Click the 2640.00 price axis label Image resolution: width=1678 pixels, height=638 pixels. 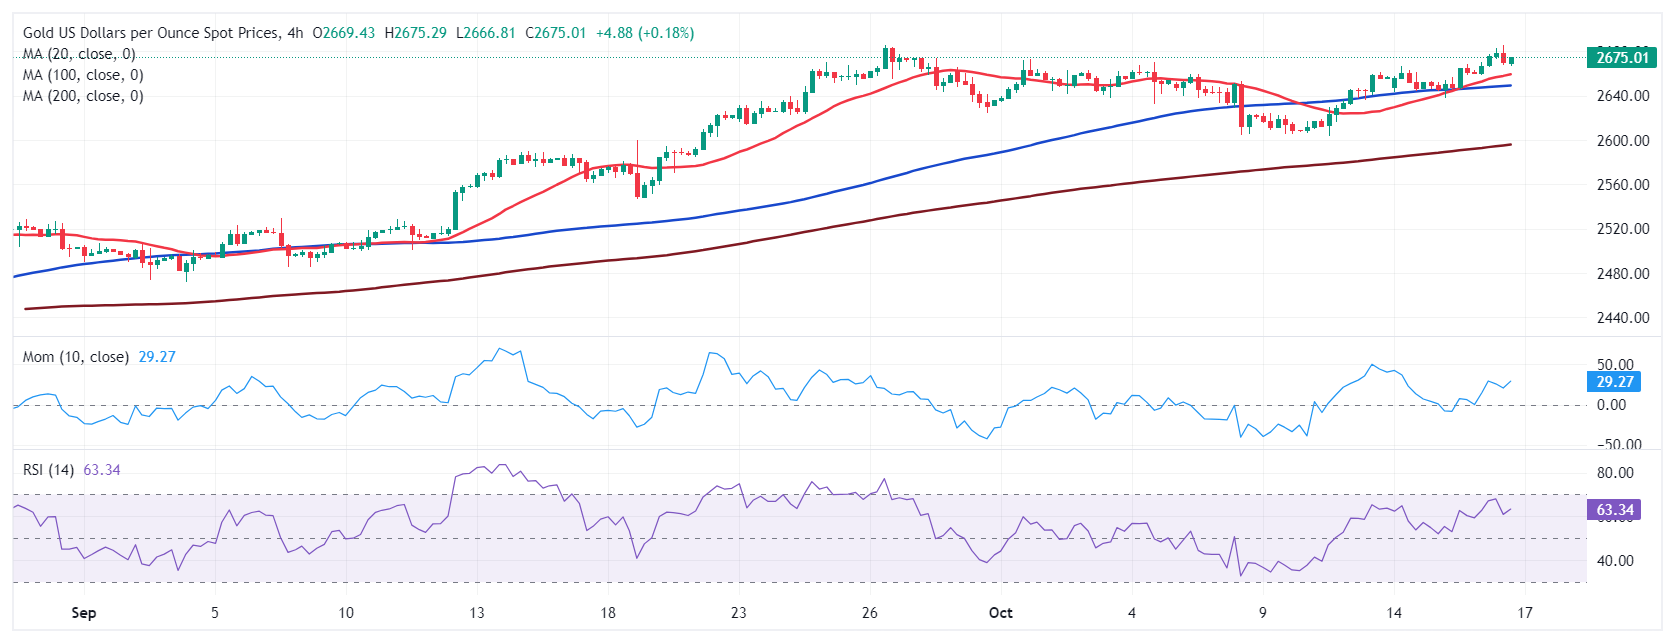(x=1623, y=96)
